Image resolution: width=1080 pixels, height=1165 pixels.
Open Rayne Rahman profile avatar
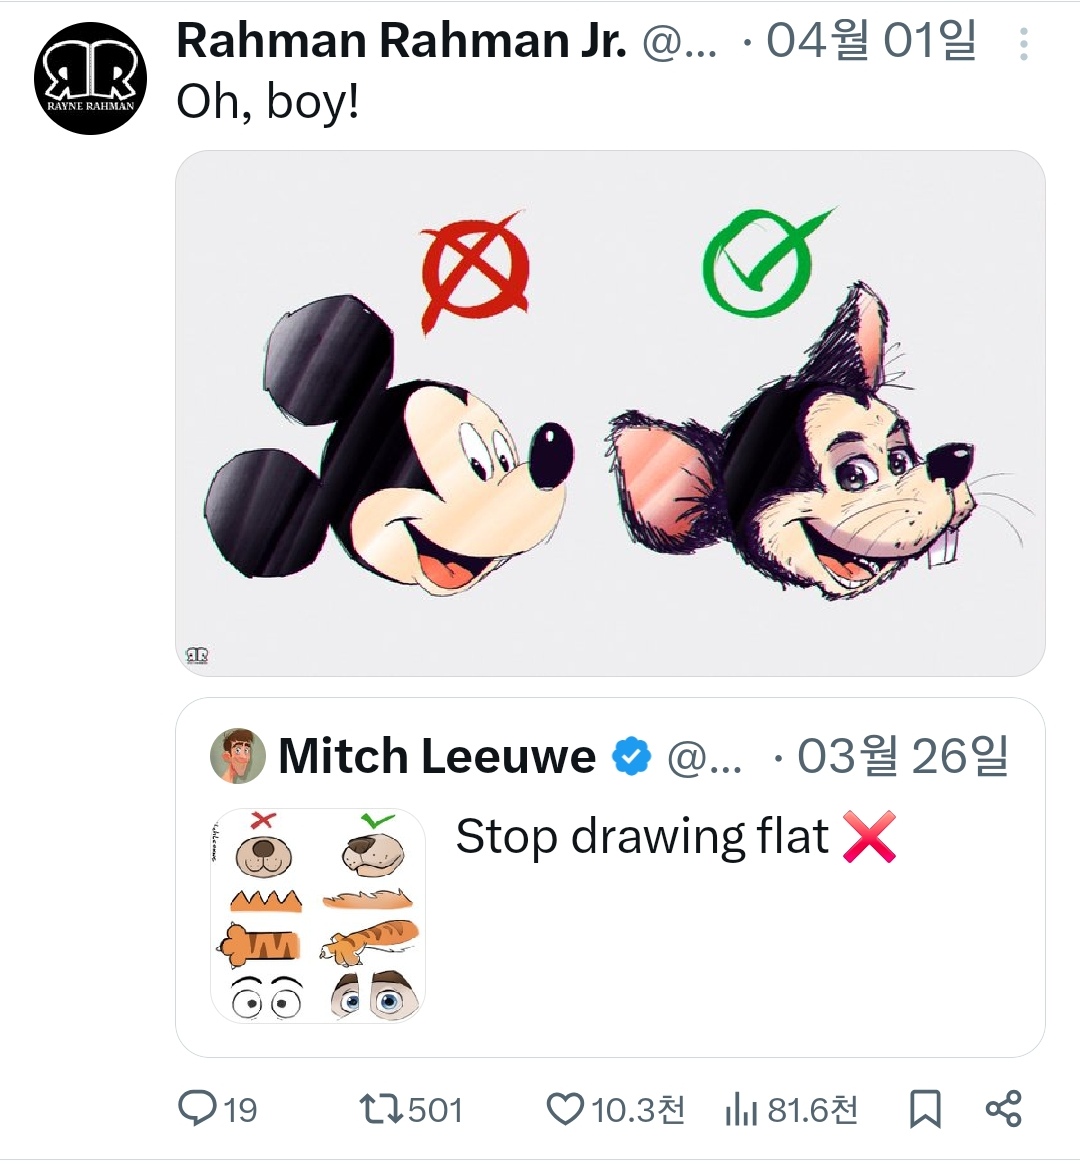(x=90, y=78)
